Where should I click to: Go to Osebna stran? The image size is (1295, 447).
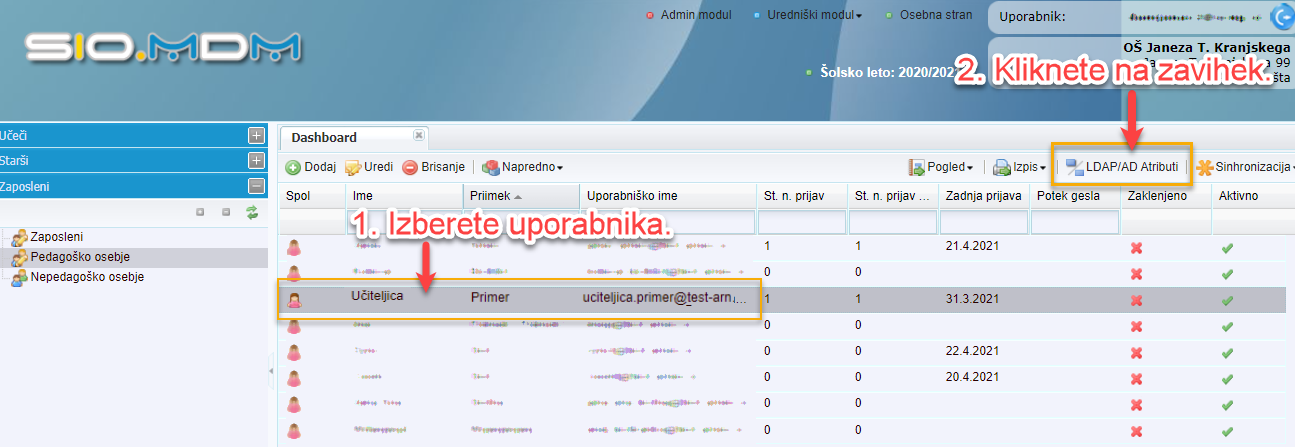pyautogui.click(x=933, y=15)
